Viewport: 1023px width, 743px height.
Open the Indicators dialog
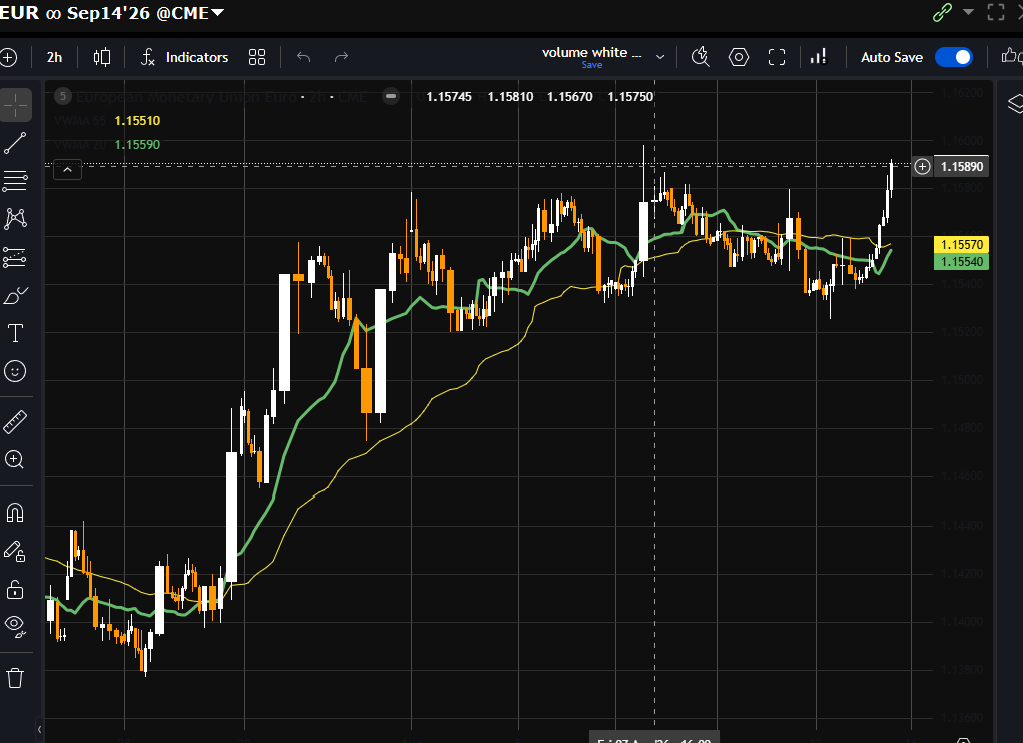(x=185, y=57)
